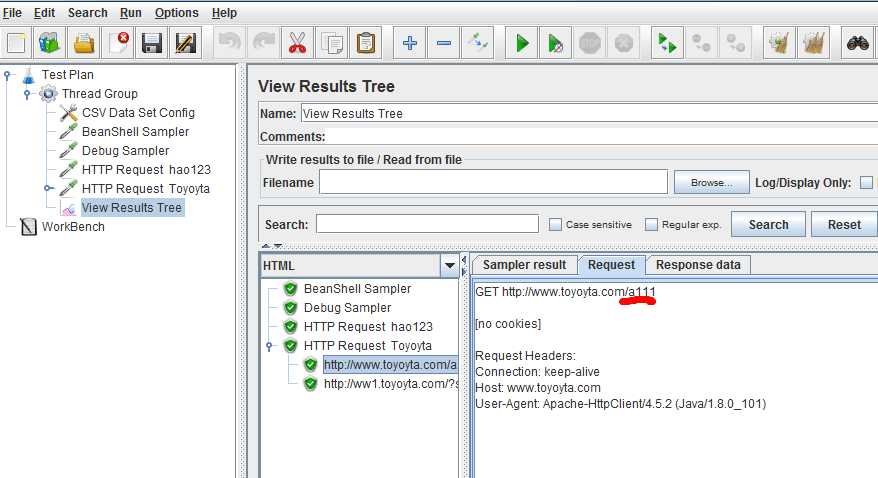Check the Log/Display Only checkbox
The height and width of the screenshot is (478, 878).
(866, 182)
